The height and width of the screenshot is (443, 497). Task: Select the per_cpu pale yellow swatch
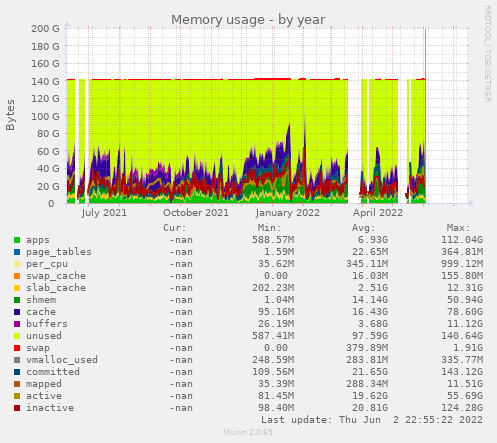click(x=17, y=264)
